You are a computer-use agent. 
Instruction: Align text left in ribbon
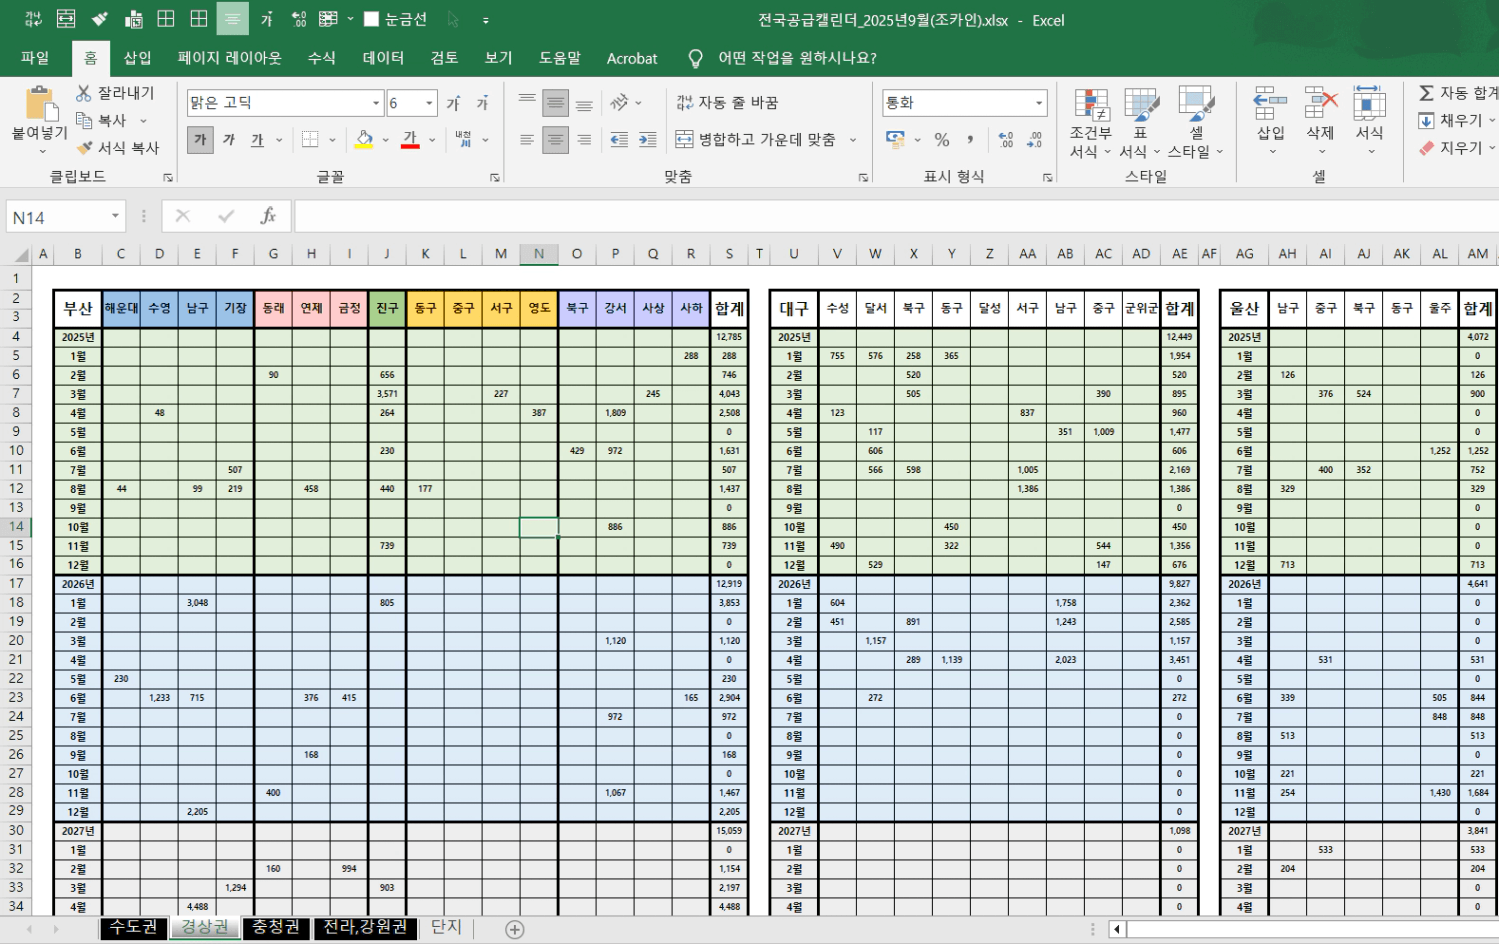(x=527, y=140)
